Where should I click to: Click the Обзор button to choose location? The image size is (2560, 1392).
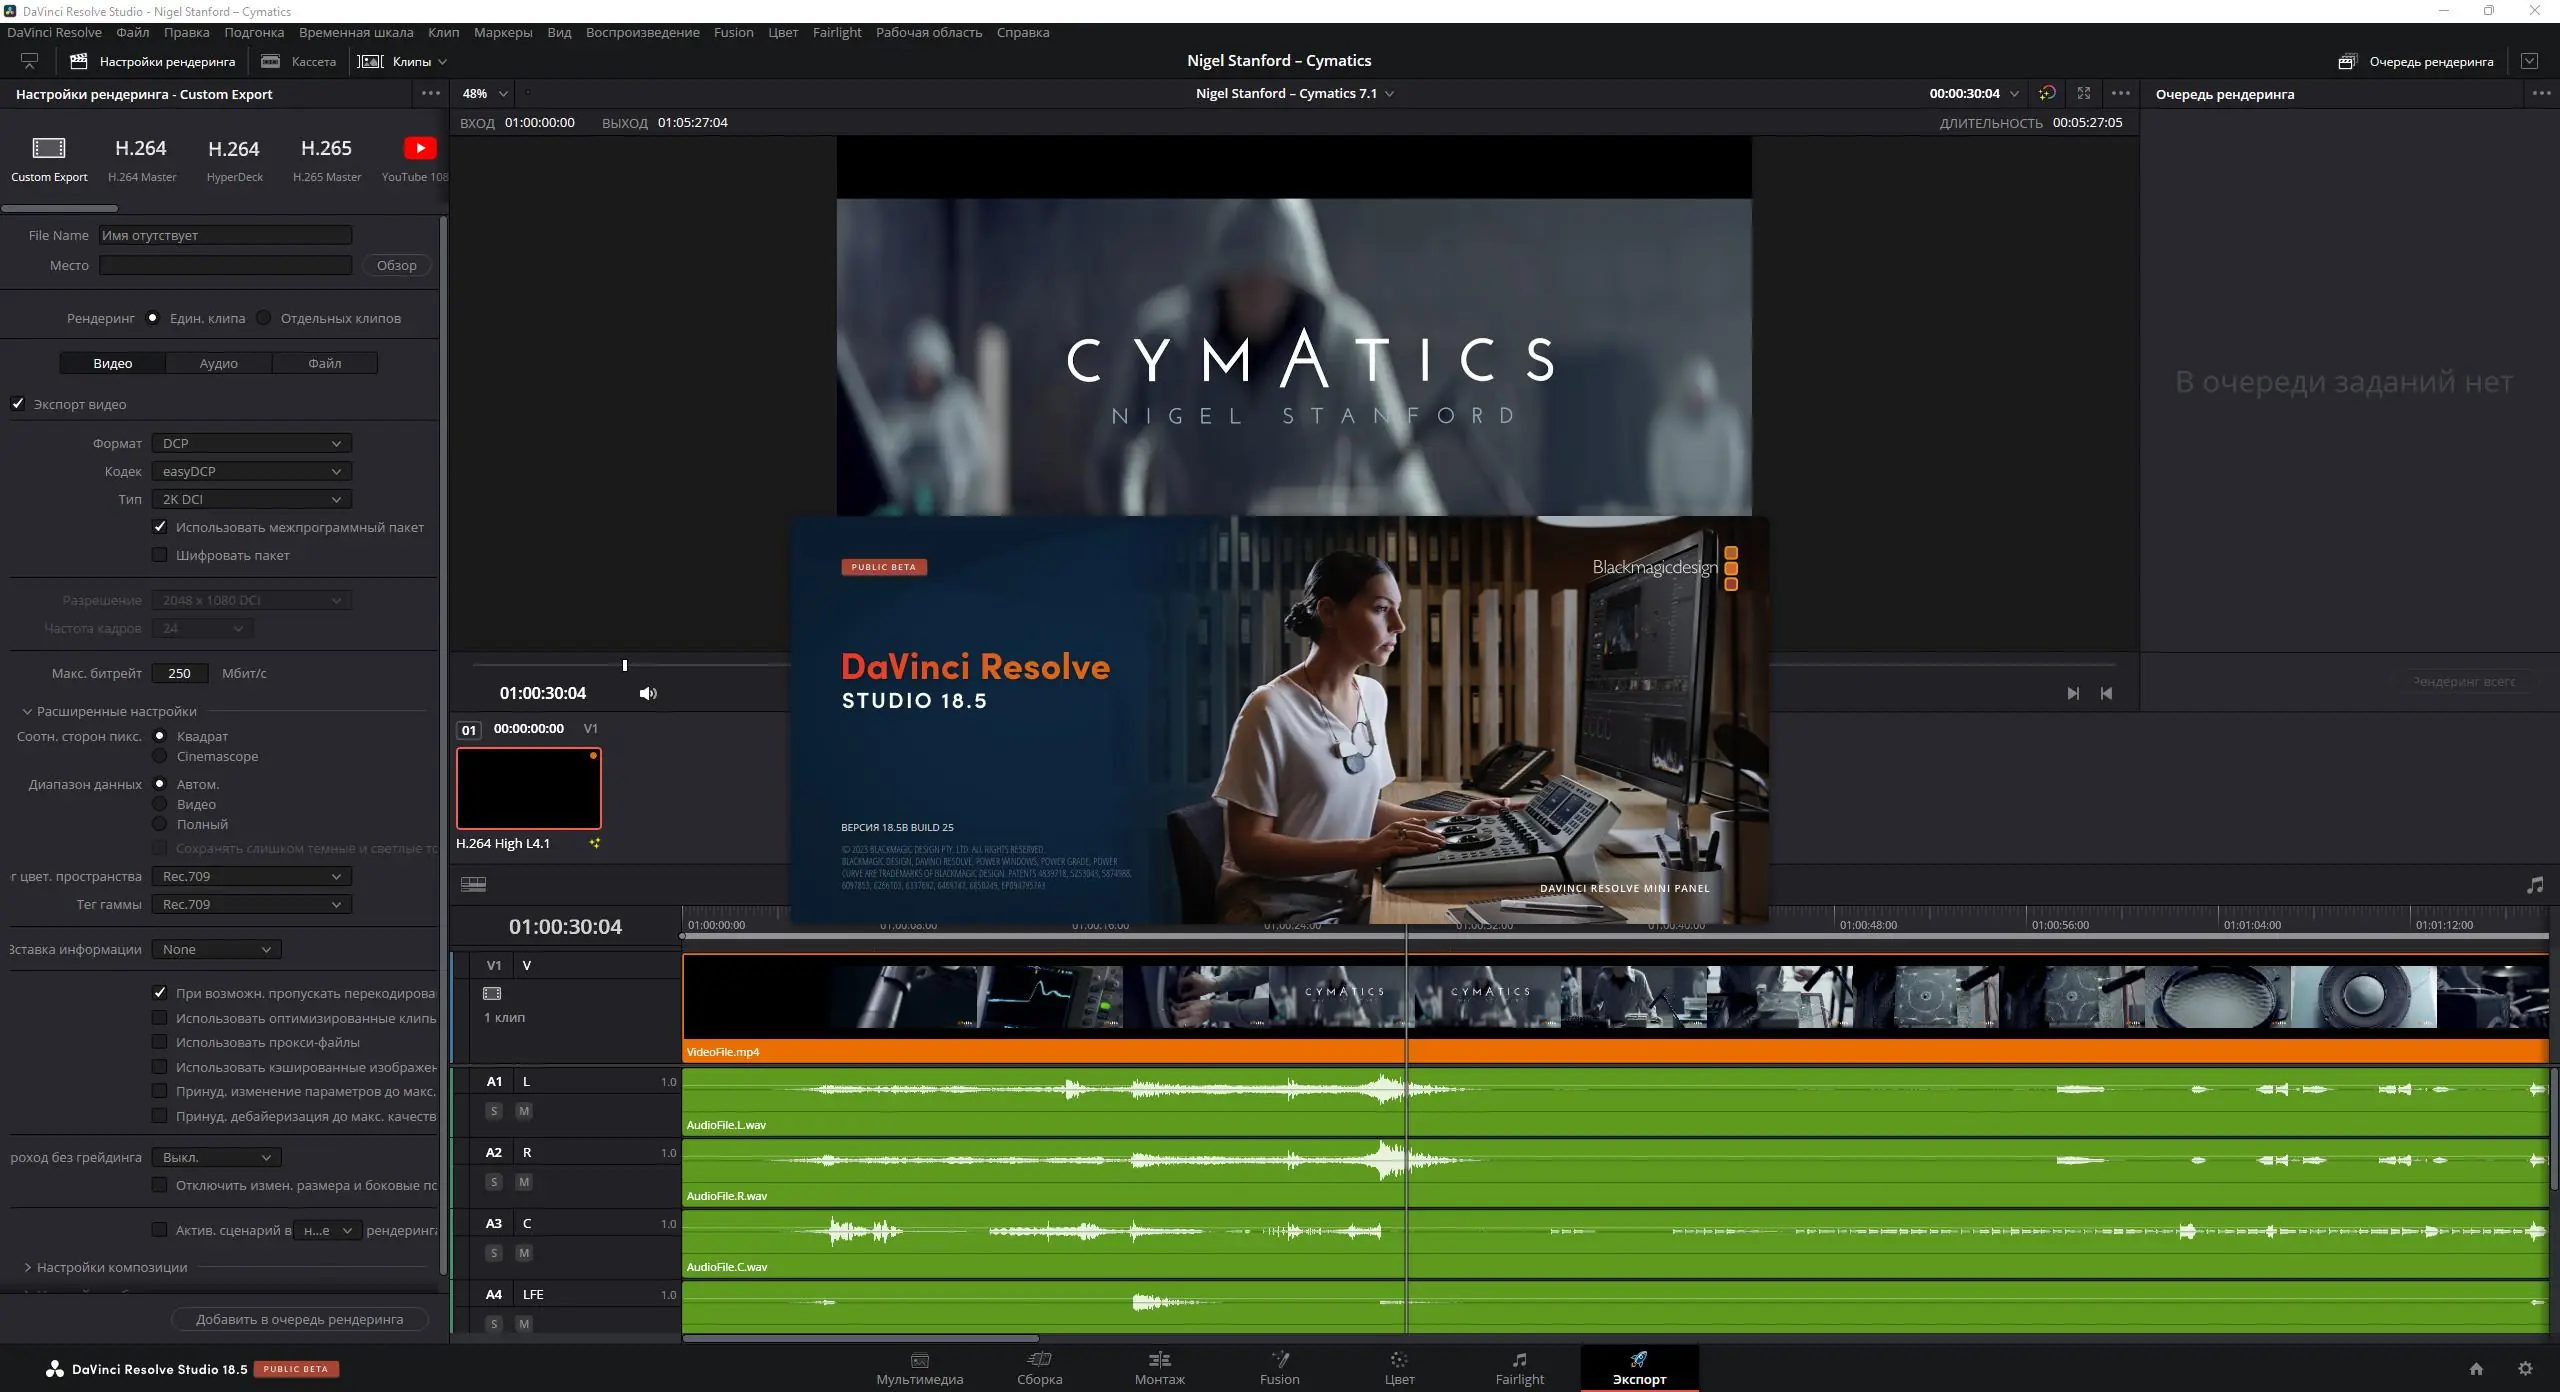point(396,265)
